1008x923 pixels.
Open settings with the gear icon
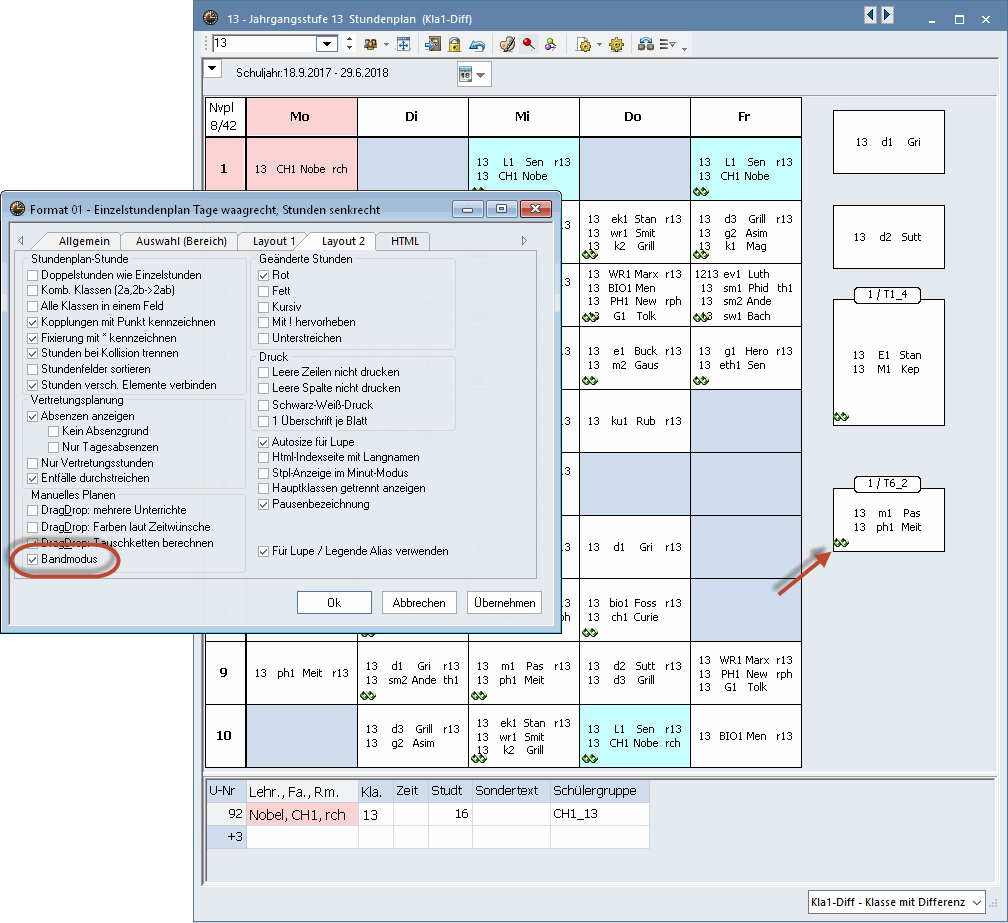point(616,44)
